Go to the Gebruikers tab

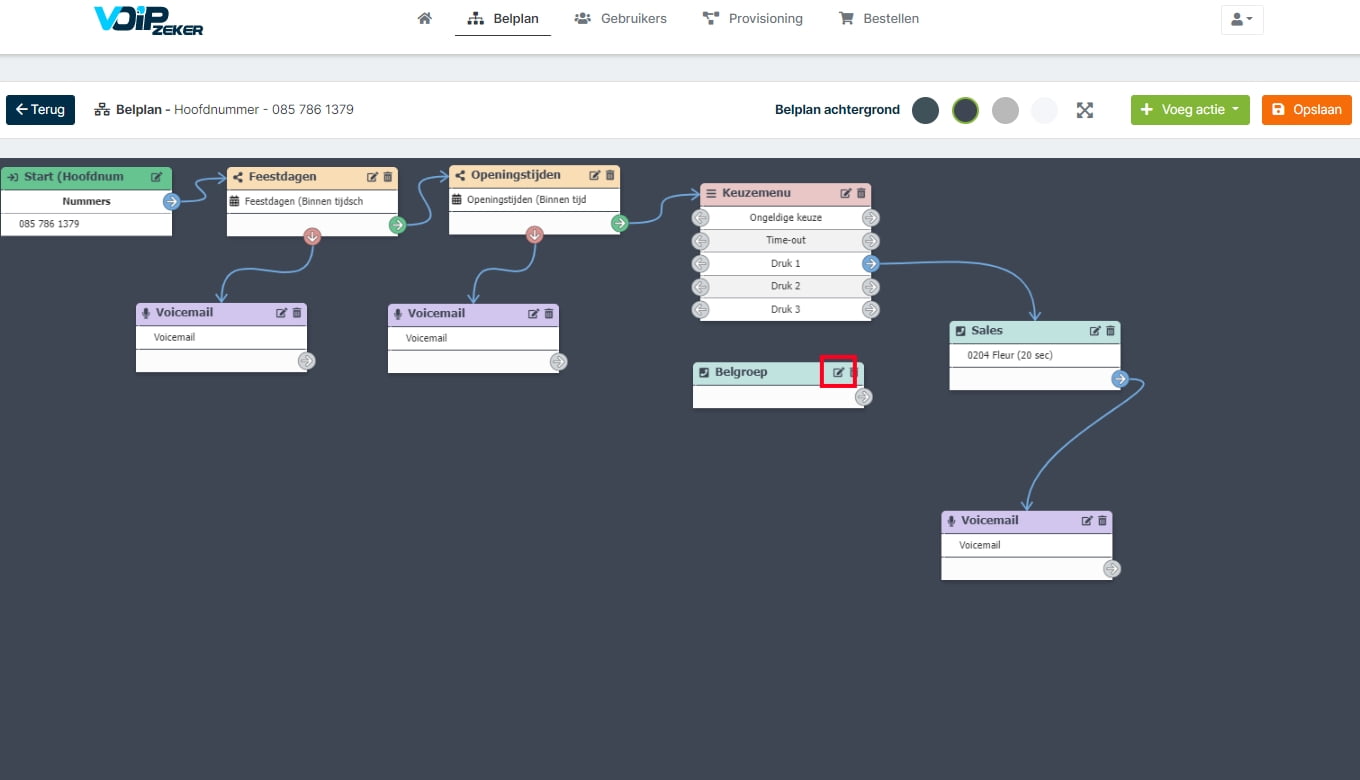click(621, 18)
